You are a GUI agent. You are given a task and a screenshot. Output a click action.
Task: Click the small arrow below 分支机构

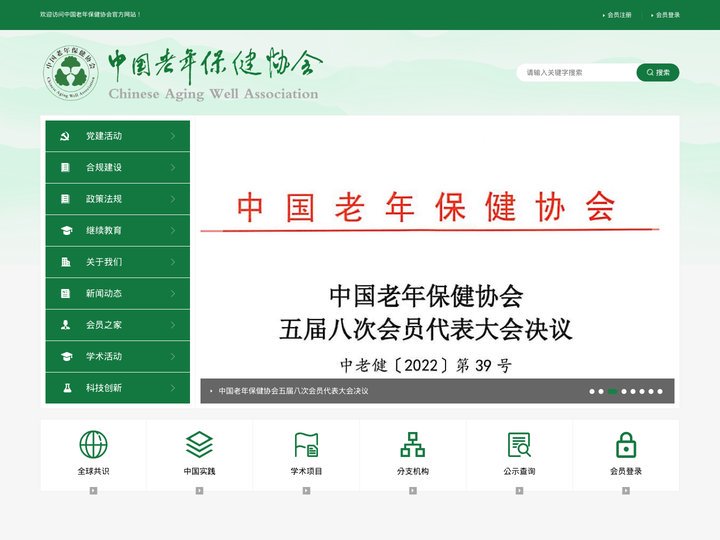click(413, 491)
